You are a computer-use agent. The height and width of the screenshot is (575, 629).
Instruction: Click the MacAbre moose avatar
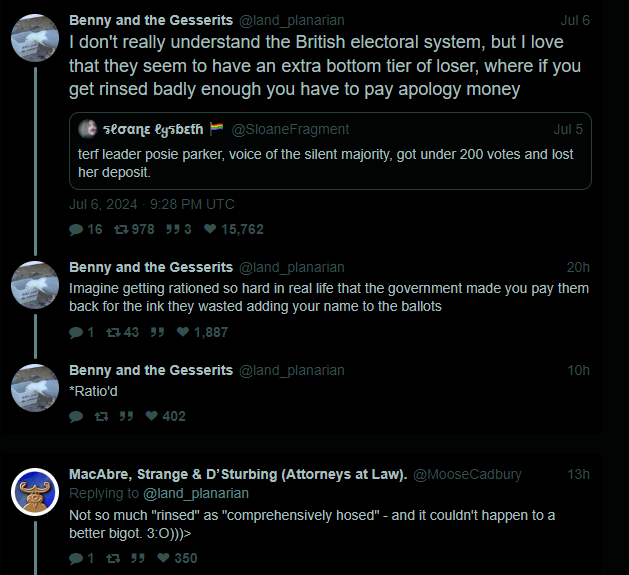(x=35, y=492)
